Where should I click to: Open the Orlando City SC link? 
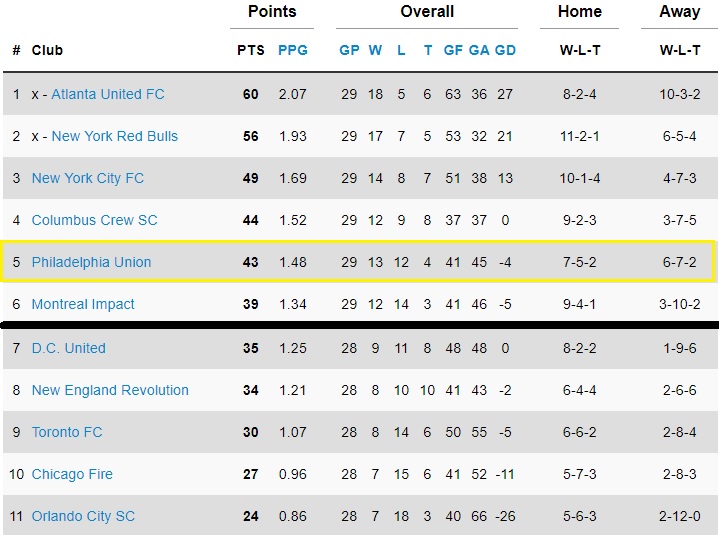[83, 516]
